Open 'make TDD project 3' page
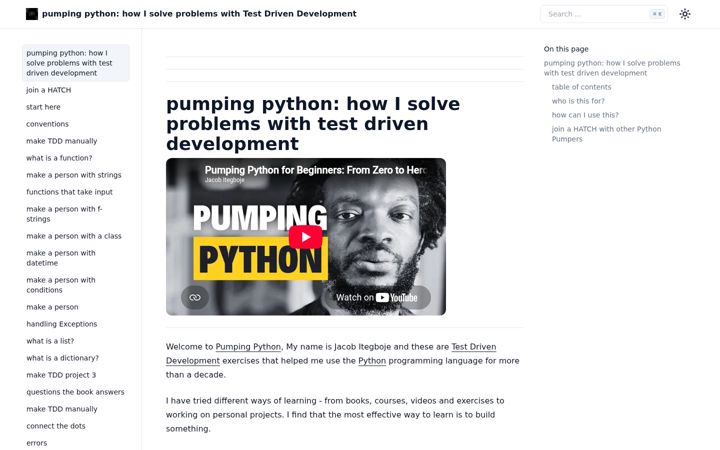This screenshot has width=720, height=450. [61, 375]
